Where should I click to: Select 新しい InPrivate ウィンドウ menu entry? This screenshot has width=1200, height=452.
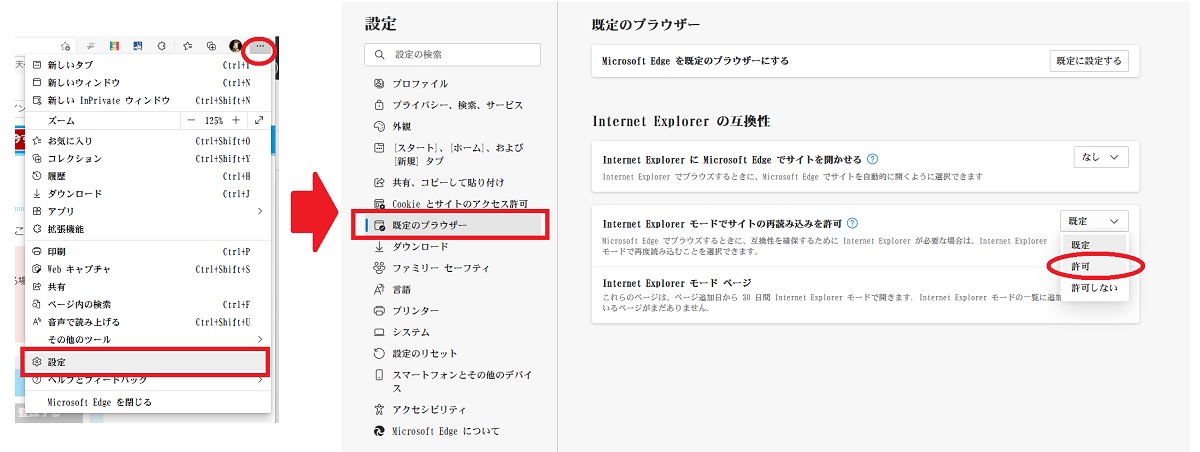[147, 100]
